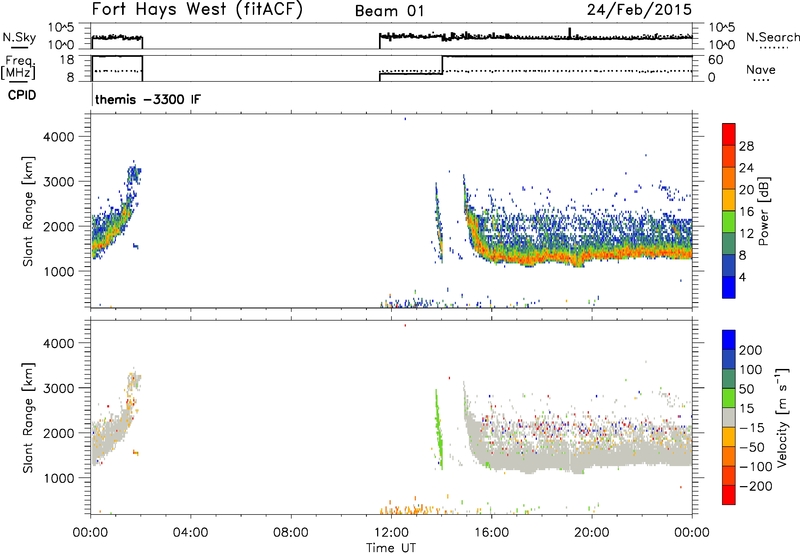The width and height of the screenshot is (800, 554).
Task: Click the blue top of the Velocity color bar
Action: [x=729, y=340]
